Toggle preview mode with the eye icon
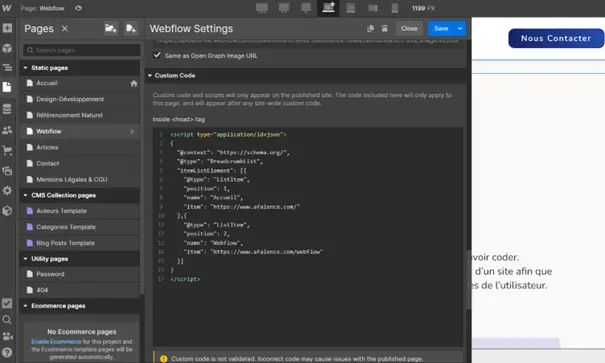 click(78, 8)
